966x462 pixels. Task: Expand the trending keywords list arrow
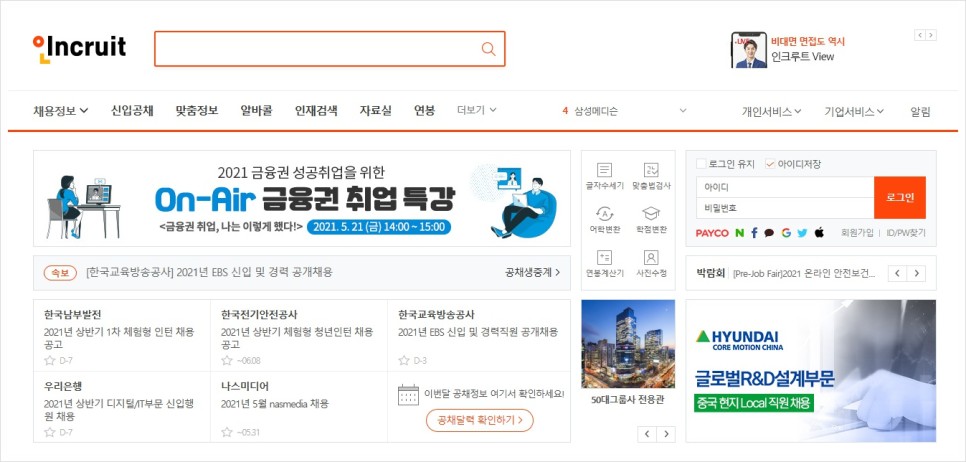click(682, 110)
